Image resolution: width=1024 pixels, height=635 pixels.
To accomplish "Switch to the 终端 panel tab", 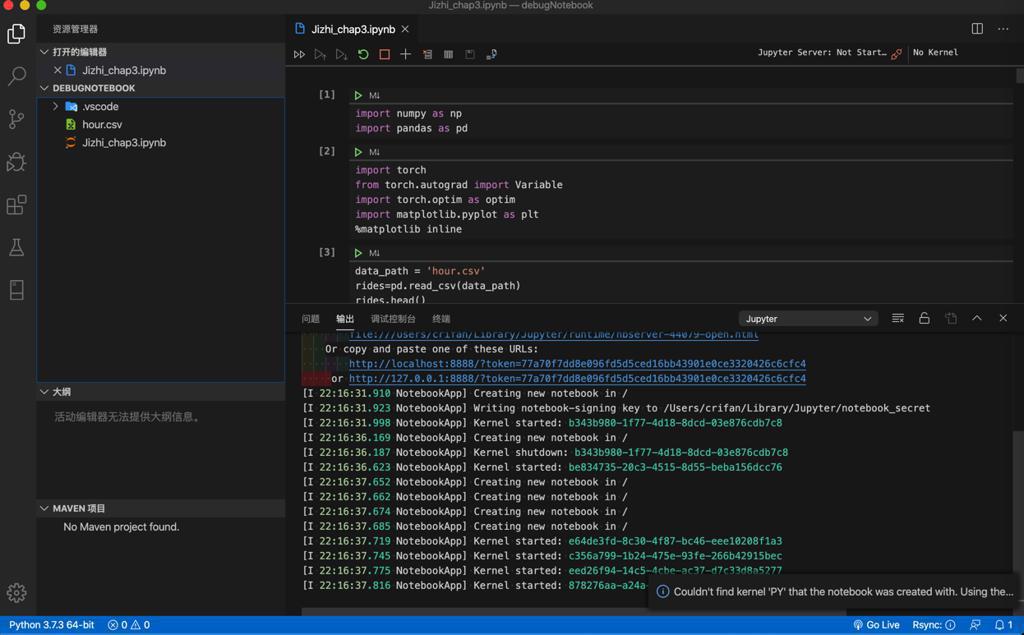I will coord(441,319).
